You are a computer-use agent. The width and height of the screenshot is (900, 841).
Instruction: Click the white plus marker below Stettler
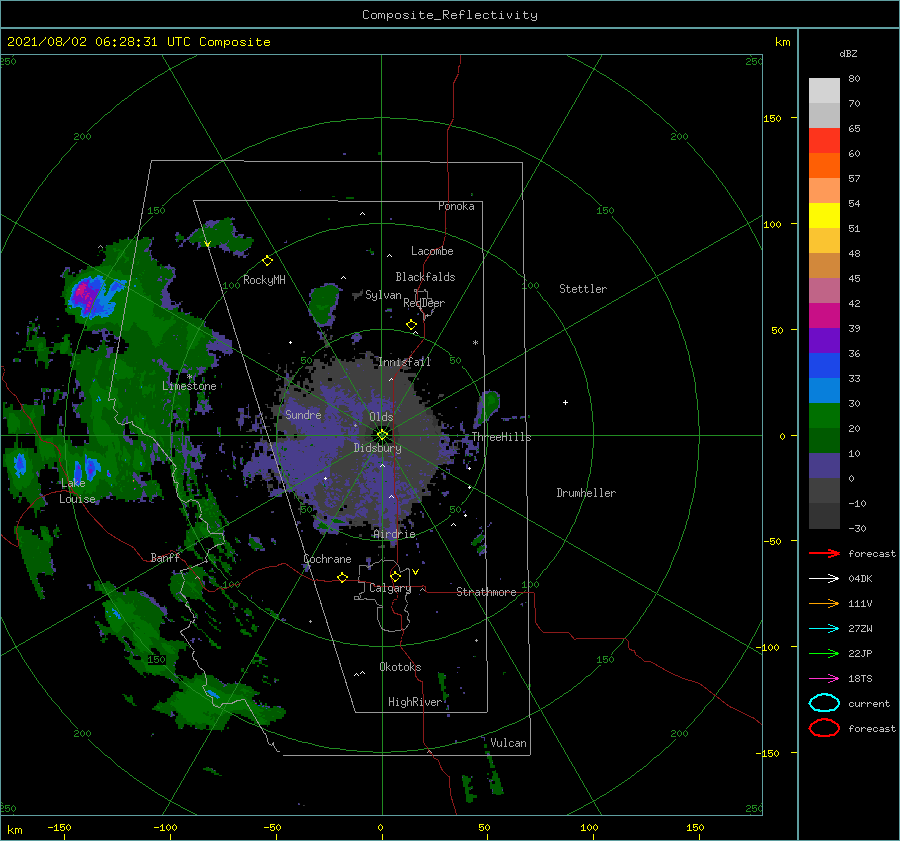(x=565, y=402)
